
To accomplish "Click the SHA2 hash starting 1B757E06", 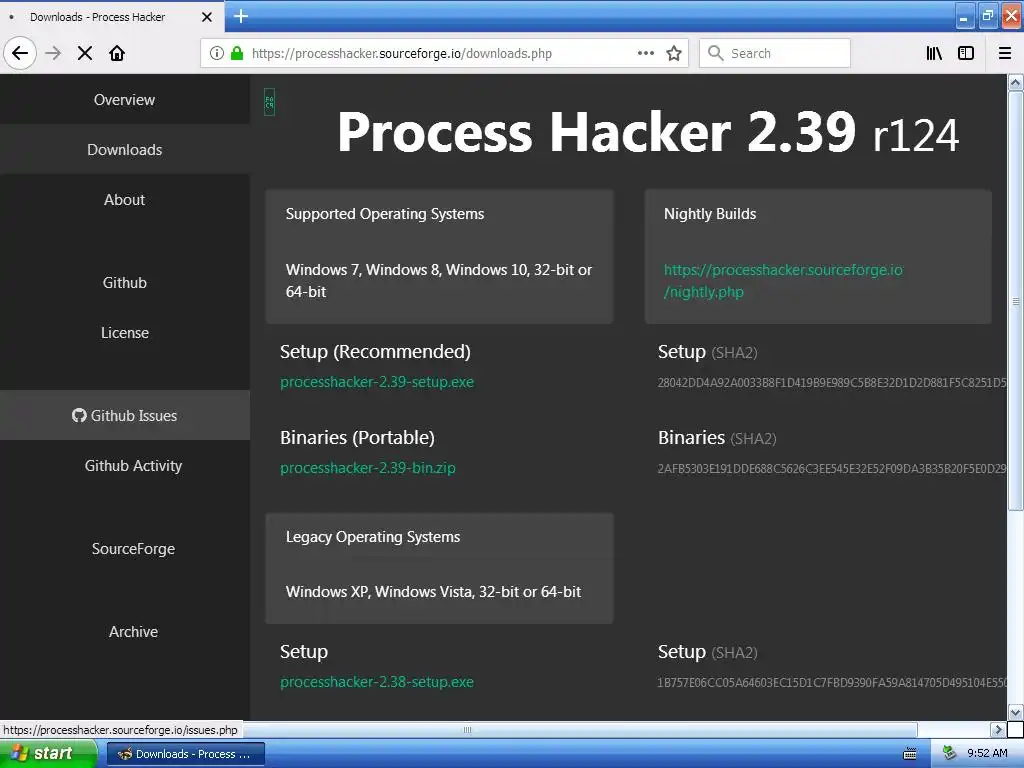I will click(832, 682).
